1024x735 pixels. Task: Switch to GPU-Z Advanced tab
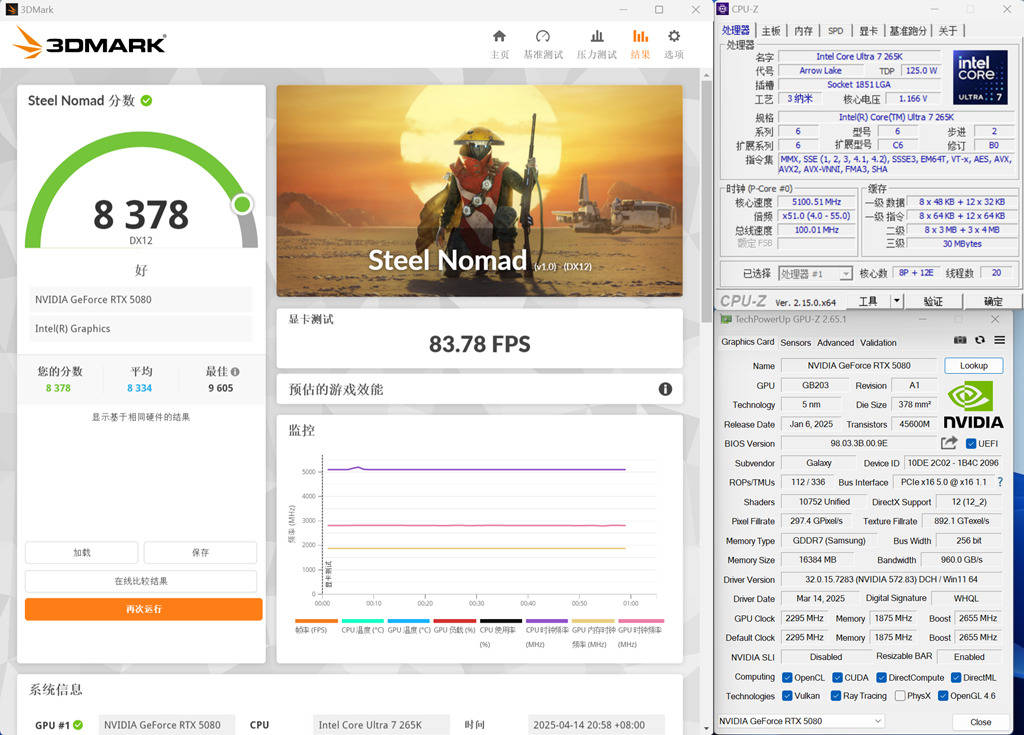click(x=835, y=342)
